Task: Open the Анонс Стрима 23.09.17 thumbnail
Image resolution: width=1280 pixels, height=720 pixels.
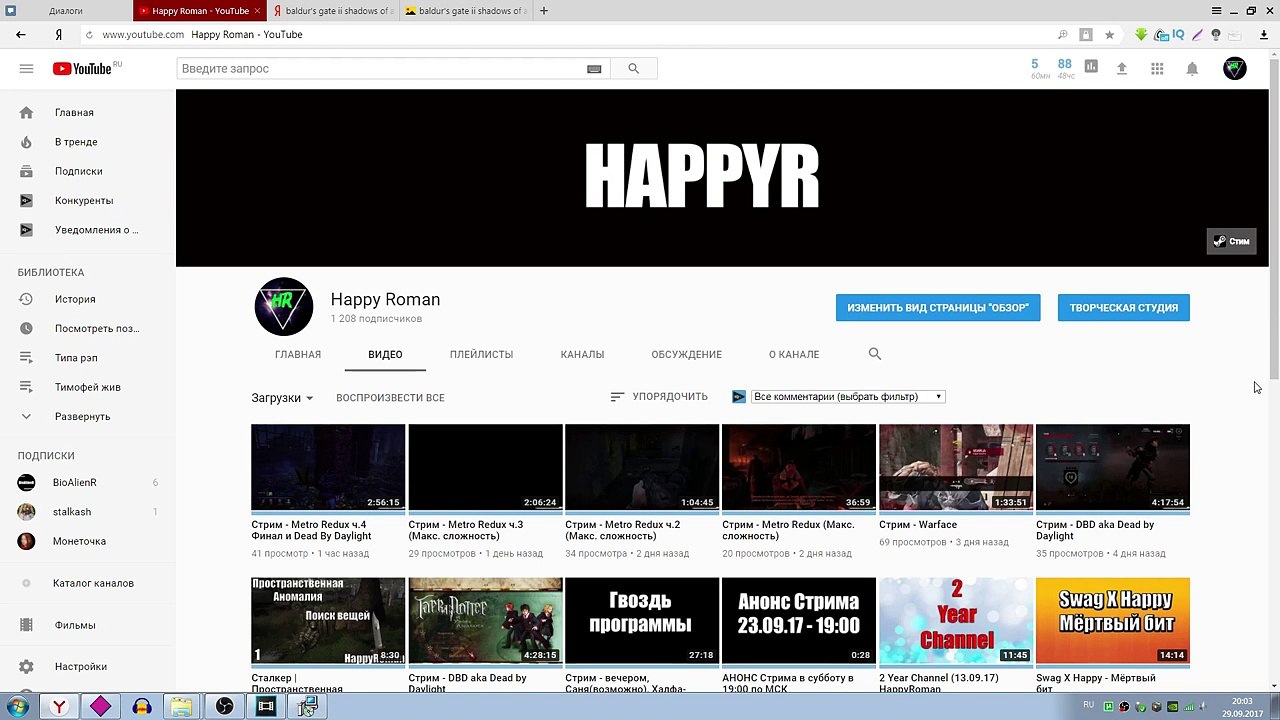Action: click(799, 620)
